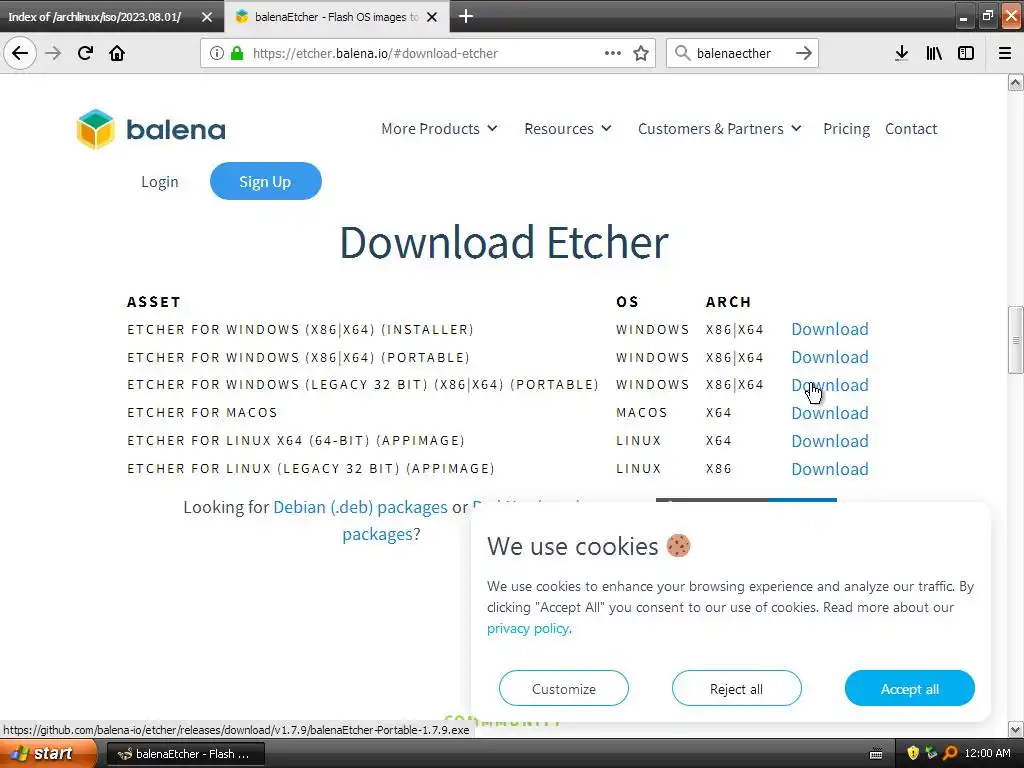Open the page actions three-dots menu

613,53
